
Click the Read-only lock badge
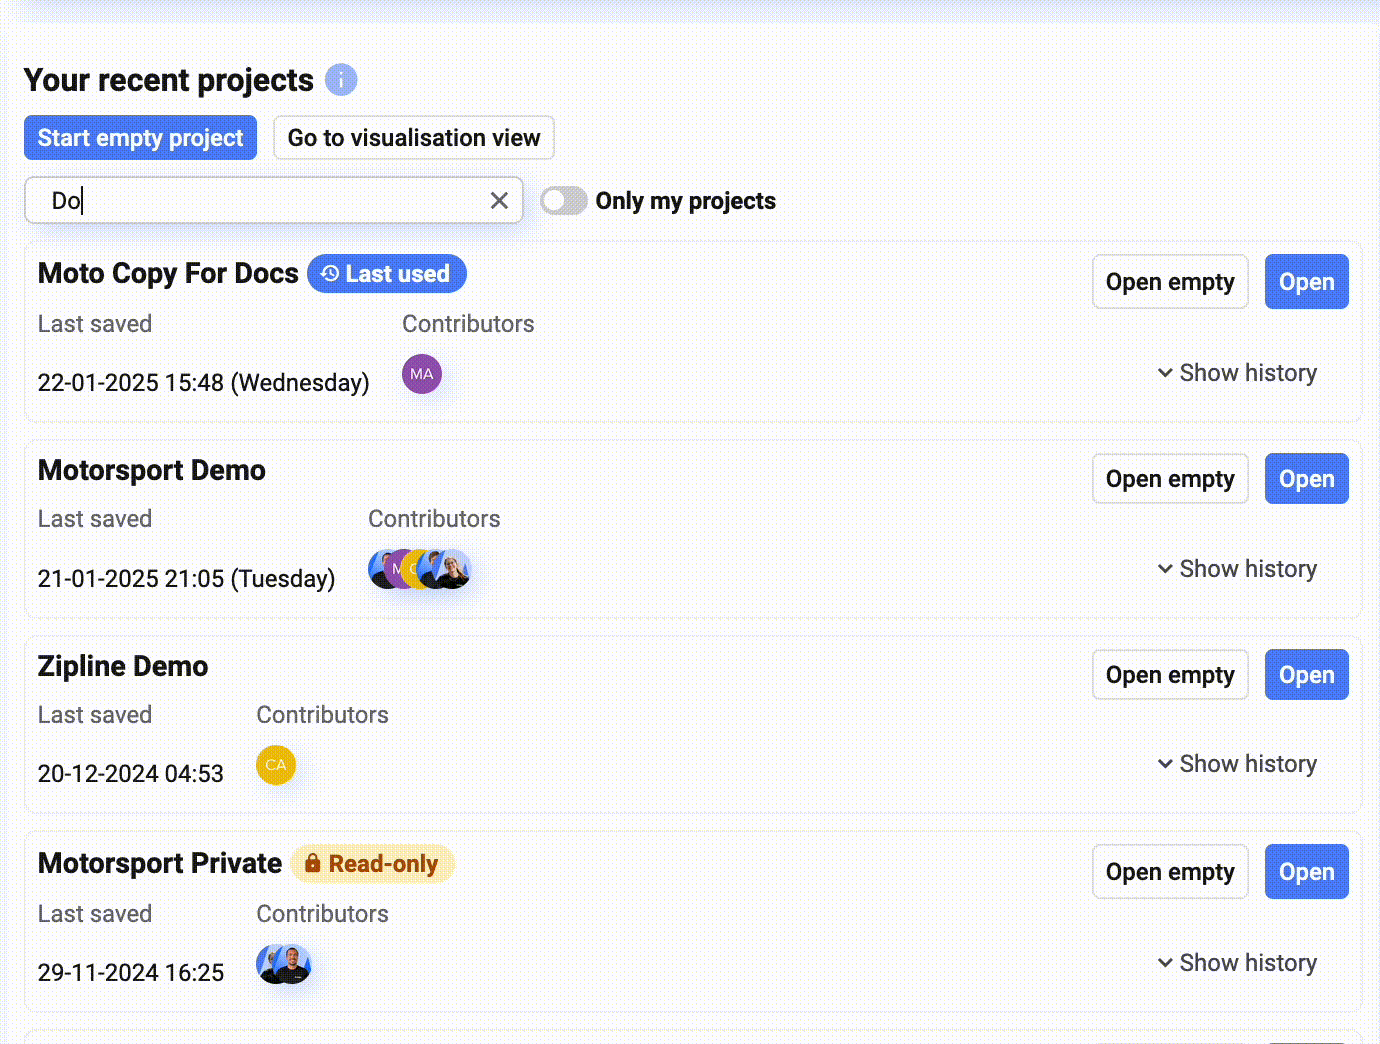(x=372, y=864)
